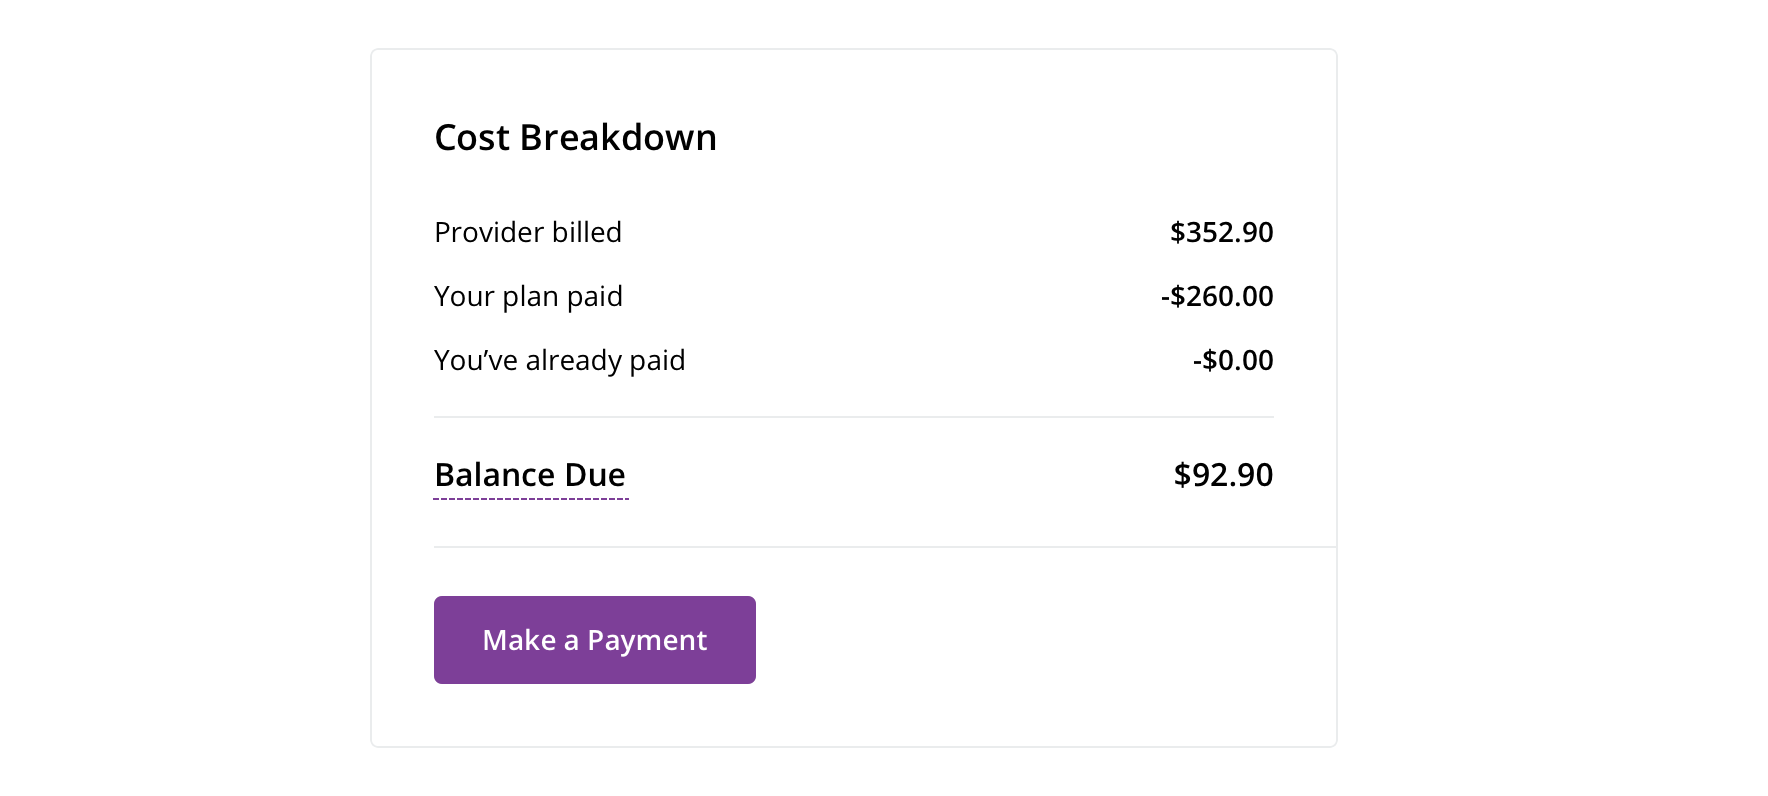Click the word Payment on the purple button
The height and width of the screenshot is (796, 1768).
pyautogui.click(x=647, y=640)
